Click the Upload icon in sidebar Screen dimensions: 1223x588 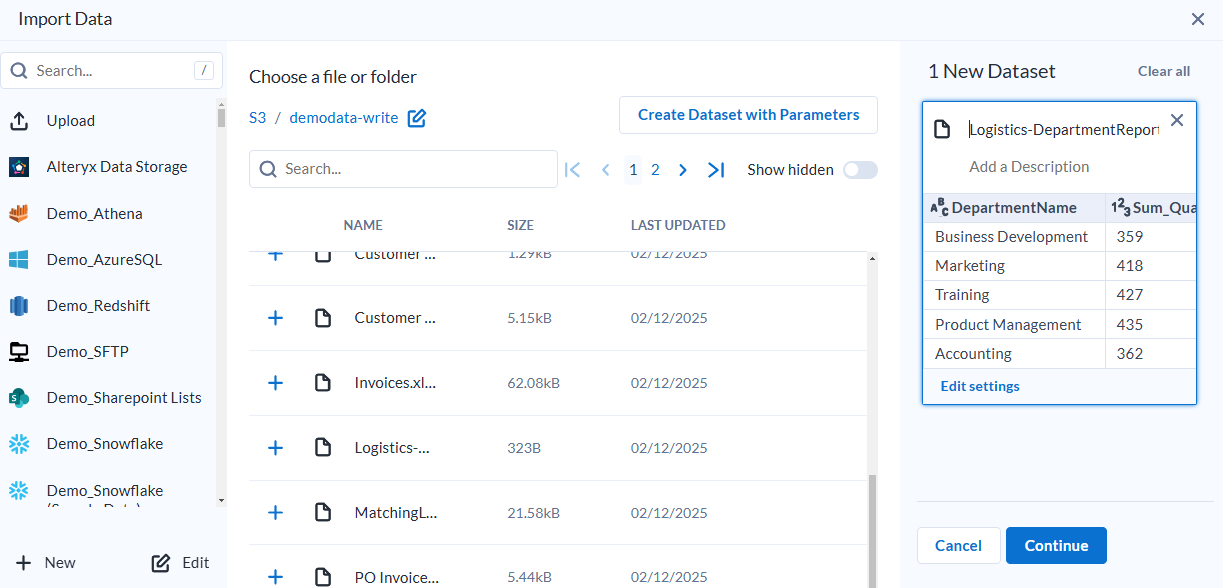tap(19, 121)
